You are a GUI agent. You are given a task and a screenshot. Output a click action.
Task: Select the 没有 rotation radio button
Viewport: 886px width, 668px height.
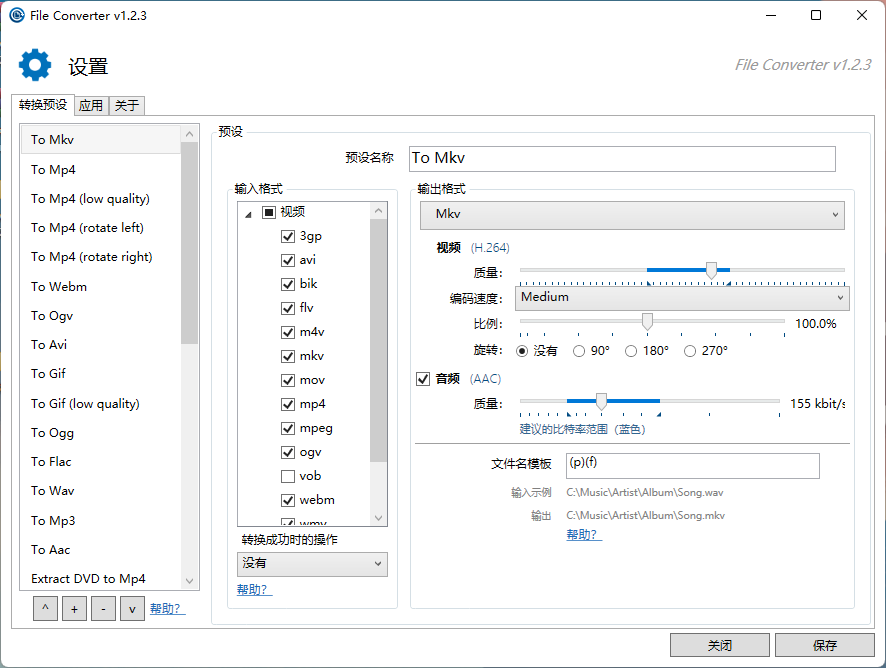coord(522,351)
